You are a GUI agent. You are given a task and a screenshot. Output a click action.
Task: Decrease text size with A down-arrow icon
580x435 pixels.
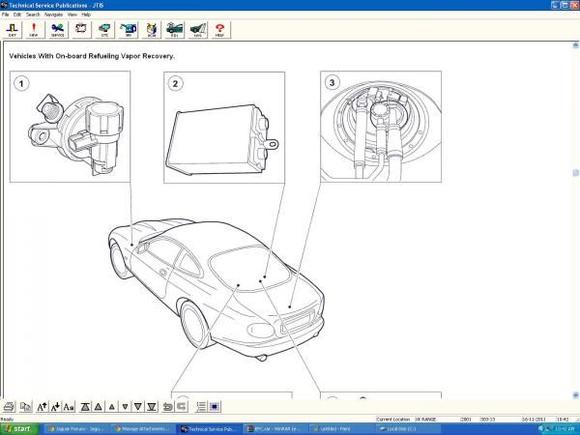pyautogui.click(x=55, y=407)
